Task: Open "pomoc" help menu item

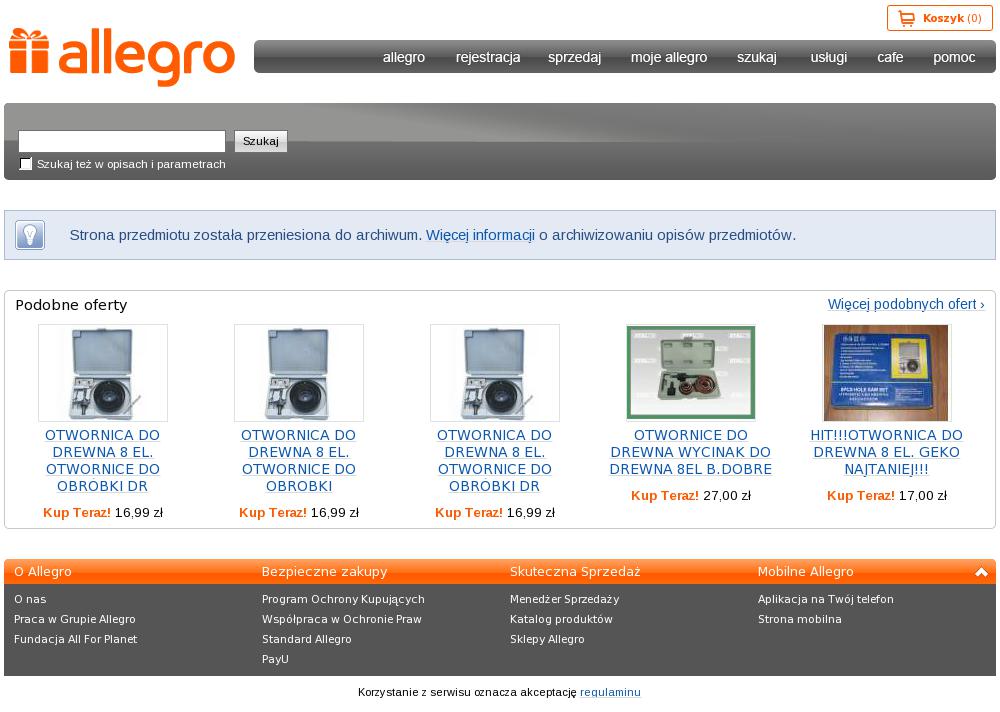Action: [954, 57]
